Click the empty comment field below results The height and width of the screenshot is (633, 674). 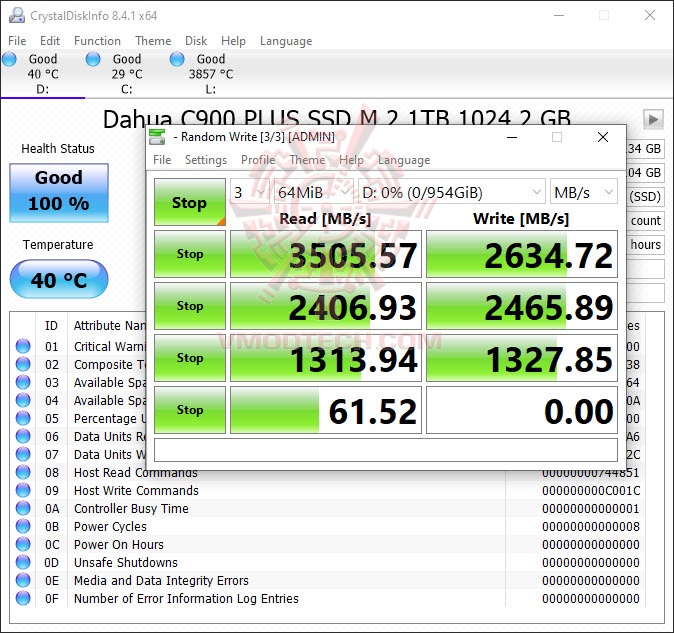(386, 450)
